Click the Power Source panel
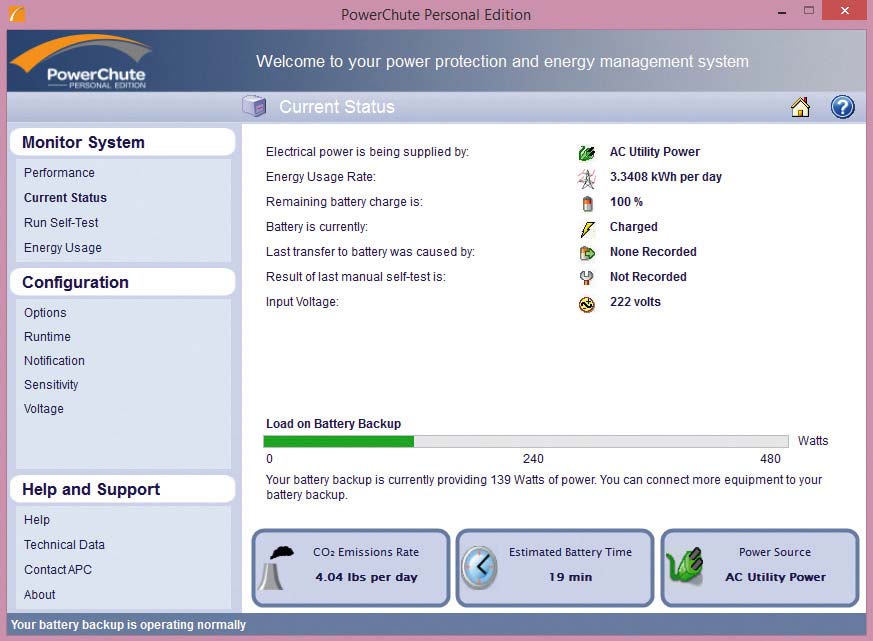 click(759, 567)
